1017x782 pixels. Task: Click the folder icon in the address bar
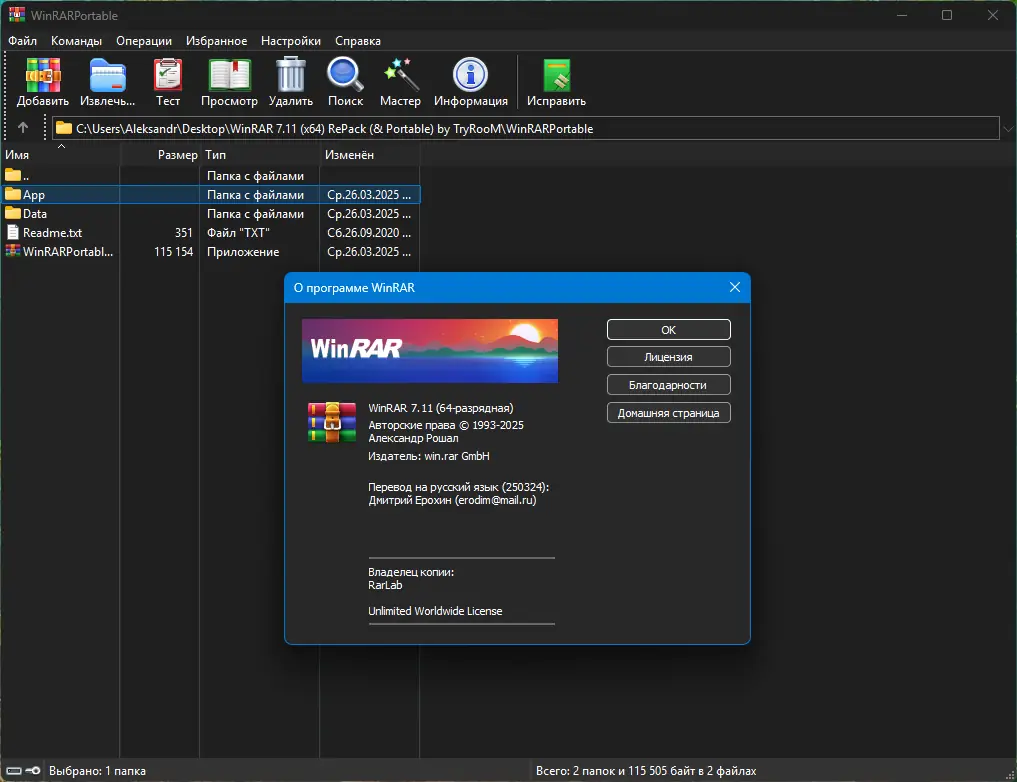click(x=64, y=128)
